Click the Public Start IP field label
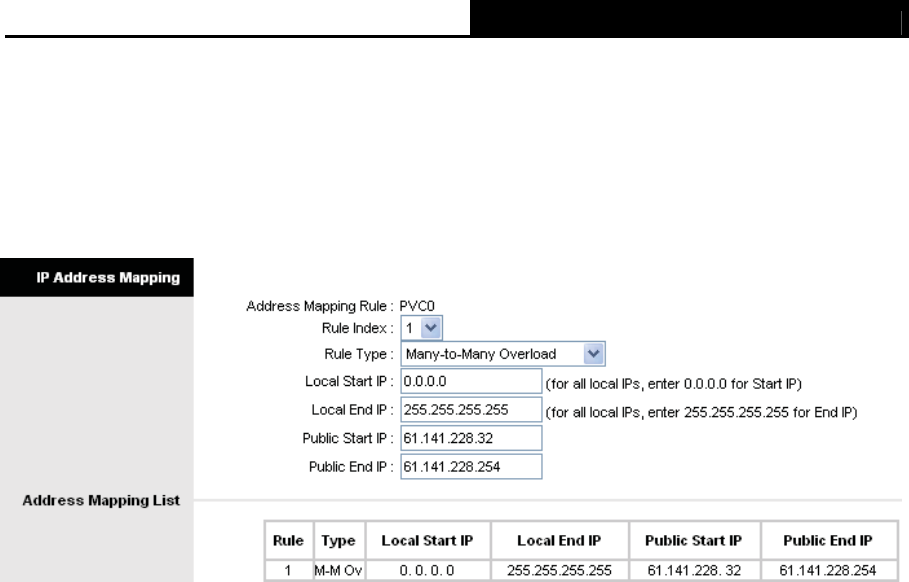 (x=348, y=438)
